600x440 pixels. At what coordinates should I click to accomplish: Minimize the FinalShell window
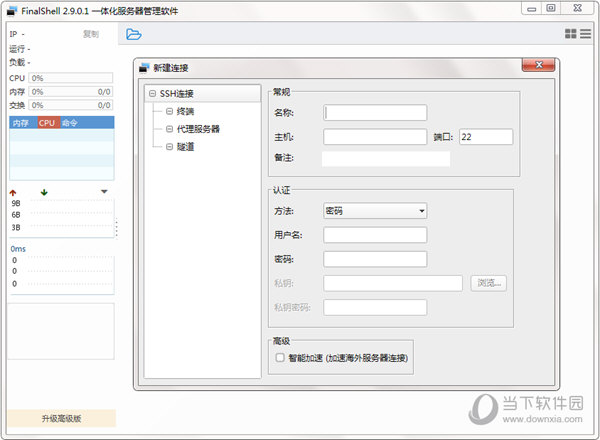(x=532, y=8)
